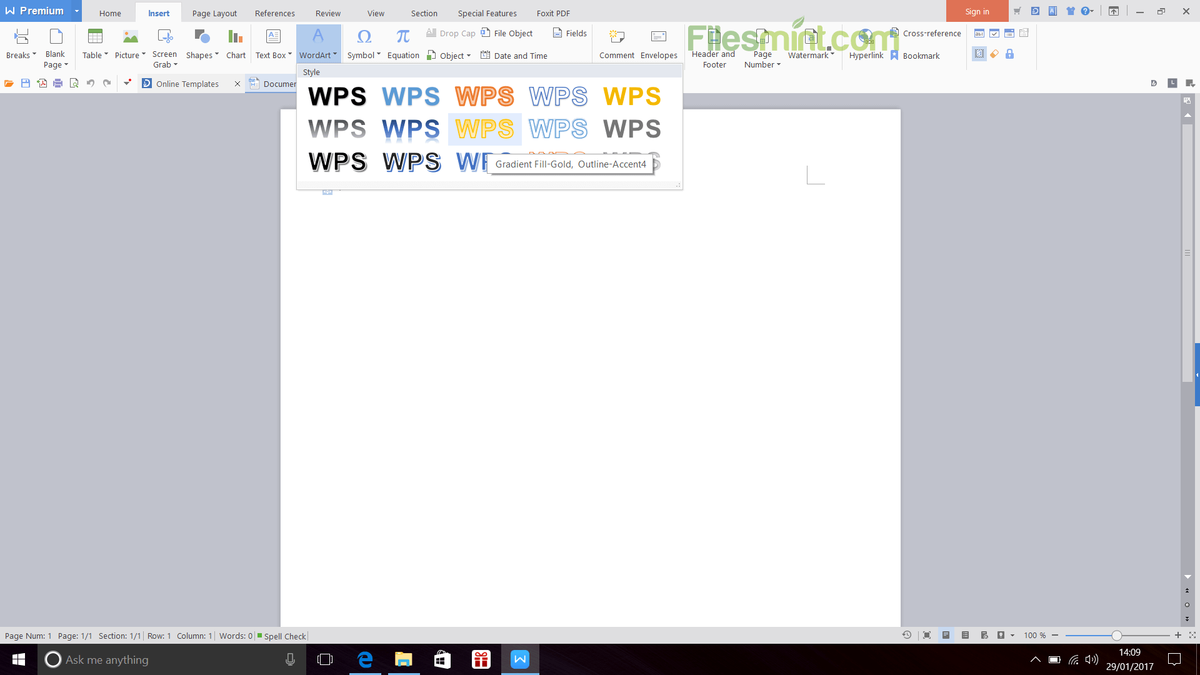
Task: Open the Windows Start menu
Action: click(x=18, y=660)
